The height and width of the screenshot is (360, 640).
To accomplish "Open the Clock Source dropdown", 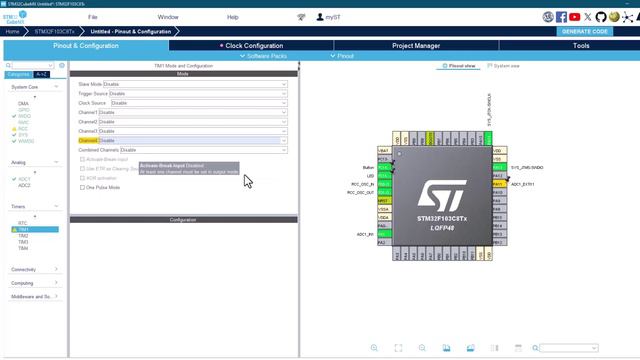I will [199, 103].
